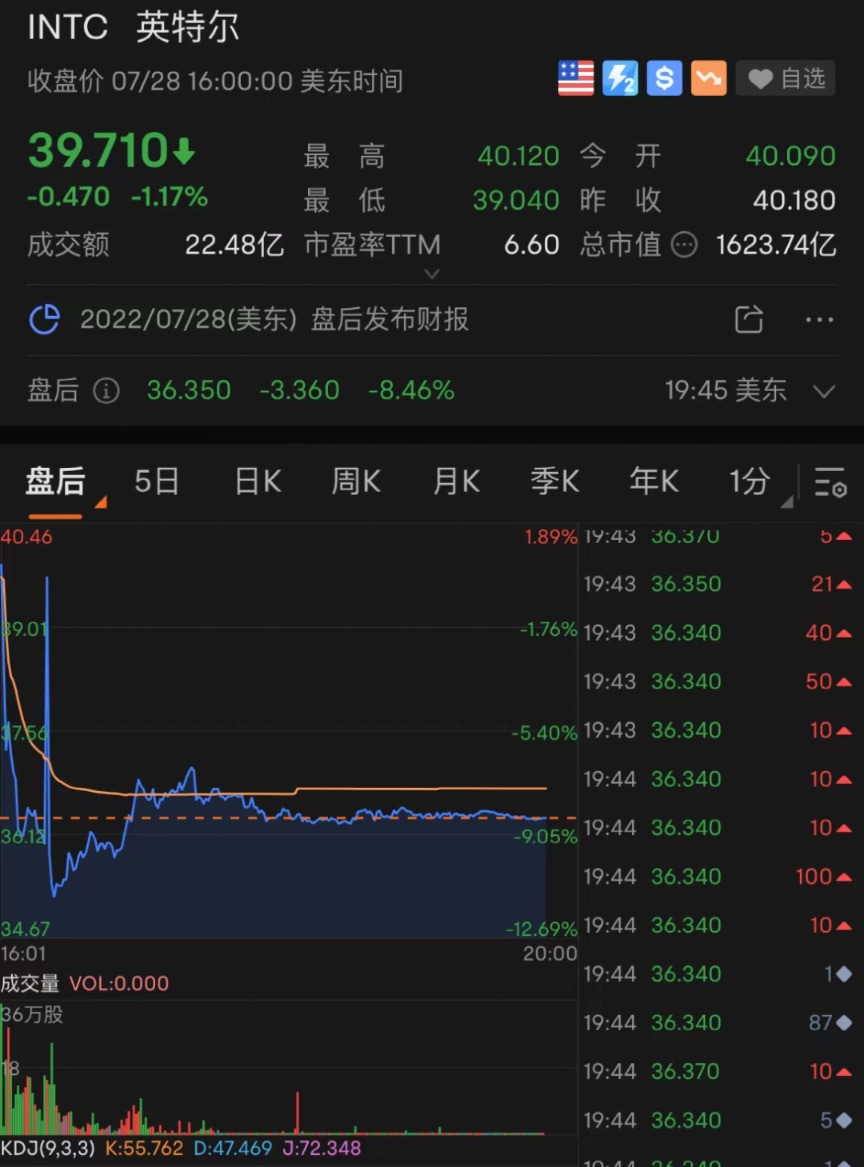This screenshot has height=1167, width=864.
Task: Tap trade row with volume 40
Action: (717, 633)
